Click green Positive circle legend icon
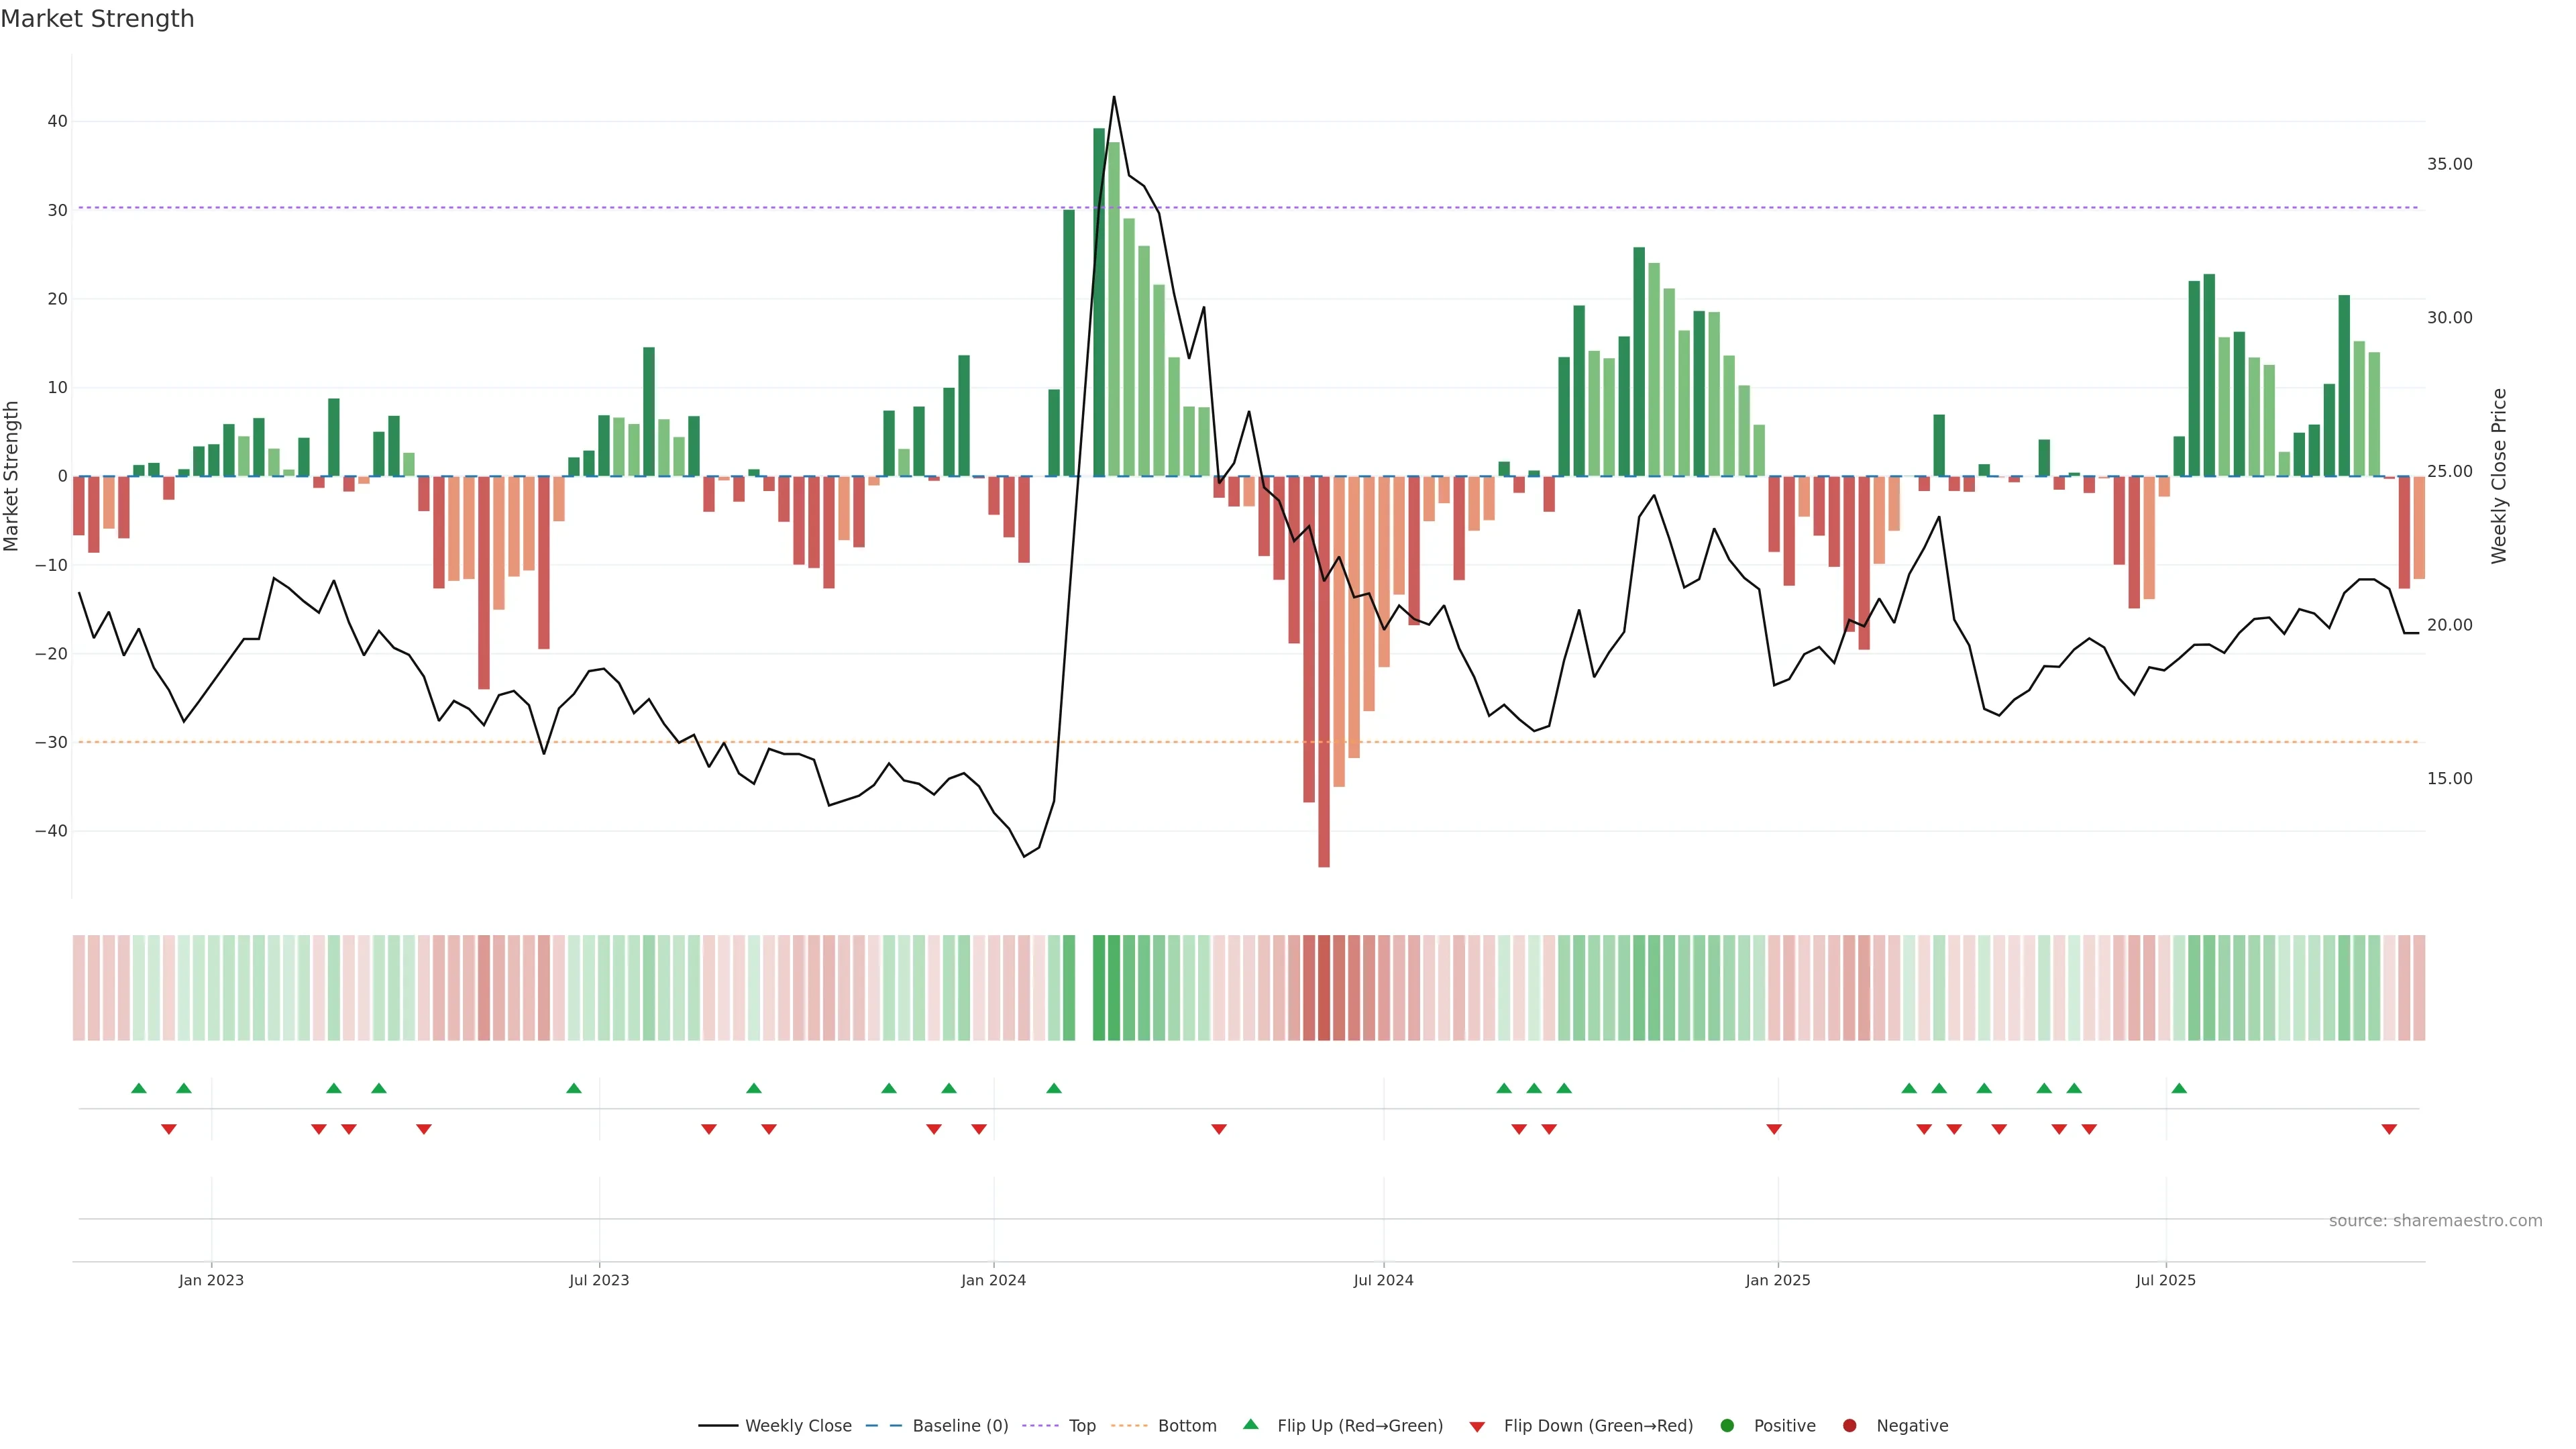 click(1727, 1426)
